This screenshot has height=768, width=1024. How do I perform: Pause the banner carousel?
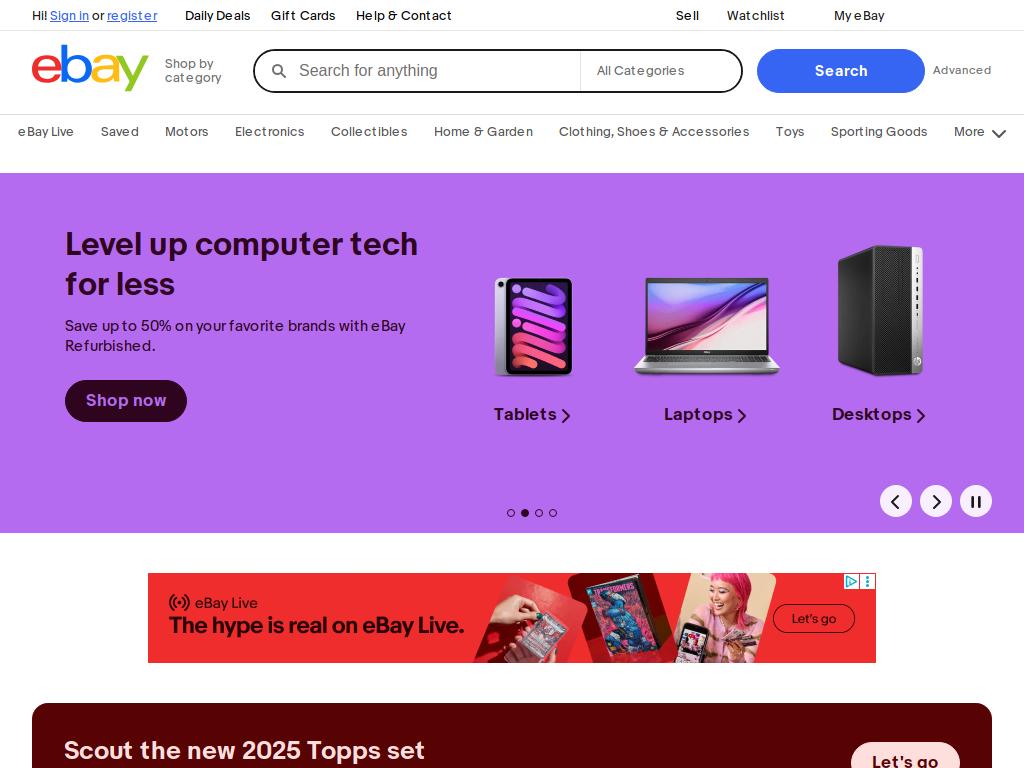976,502
